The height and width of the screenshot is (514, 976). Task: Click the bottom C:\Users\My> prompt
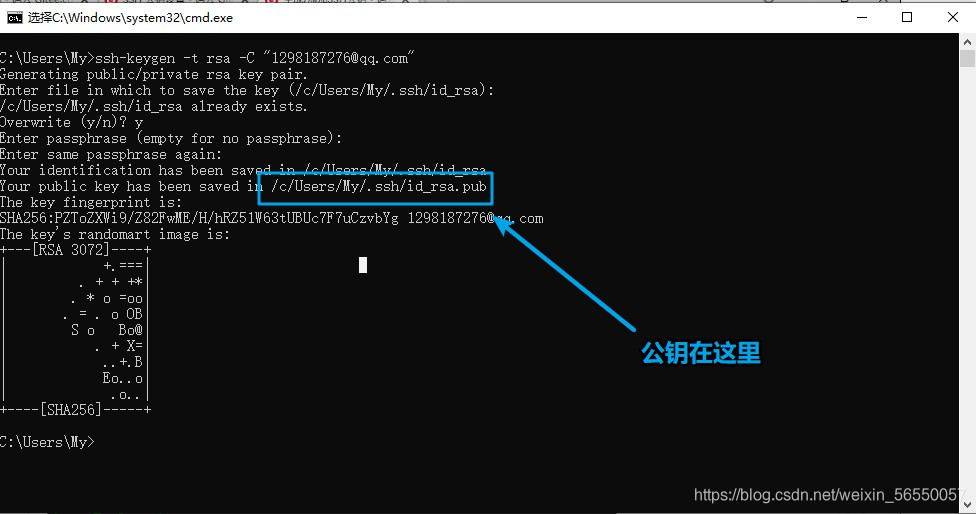[x=47, y=442]
